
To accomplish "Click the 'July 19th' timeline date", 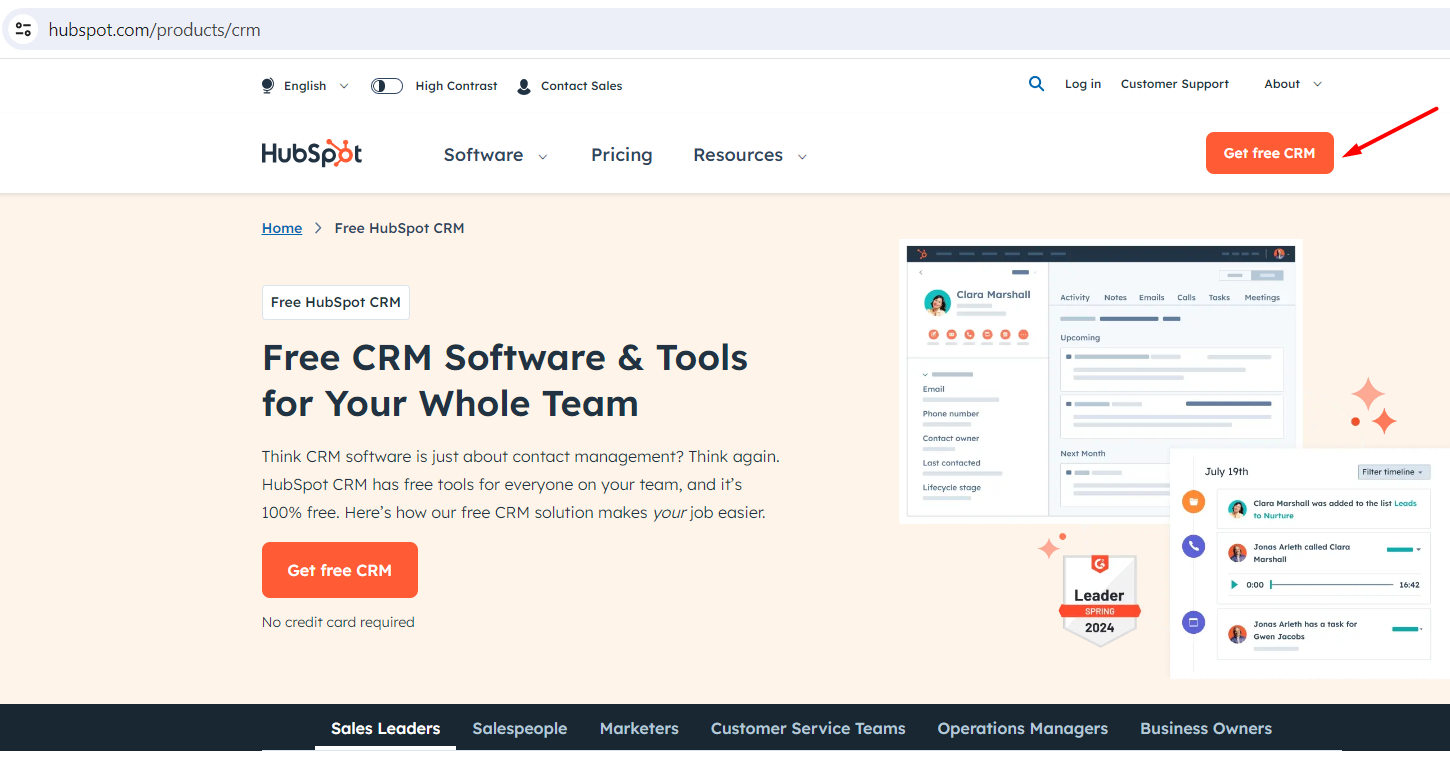I will [1226, 471].
